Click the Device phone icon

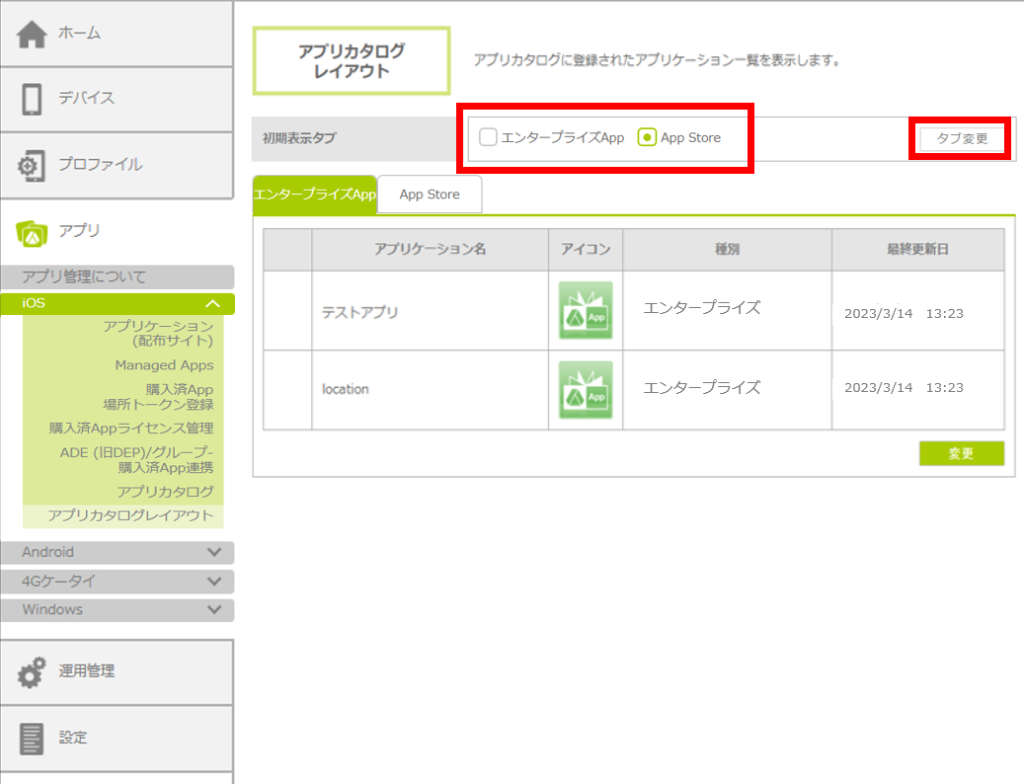click(x=32, y=99)
